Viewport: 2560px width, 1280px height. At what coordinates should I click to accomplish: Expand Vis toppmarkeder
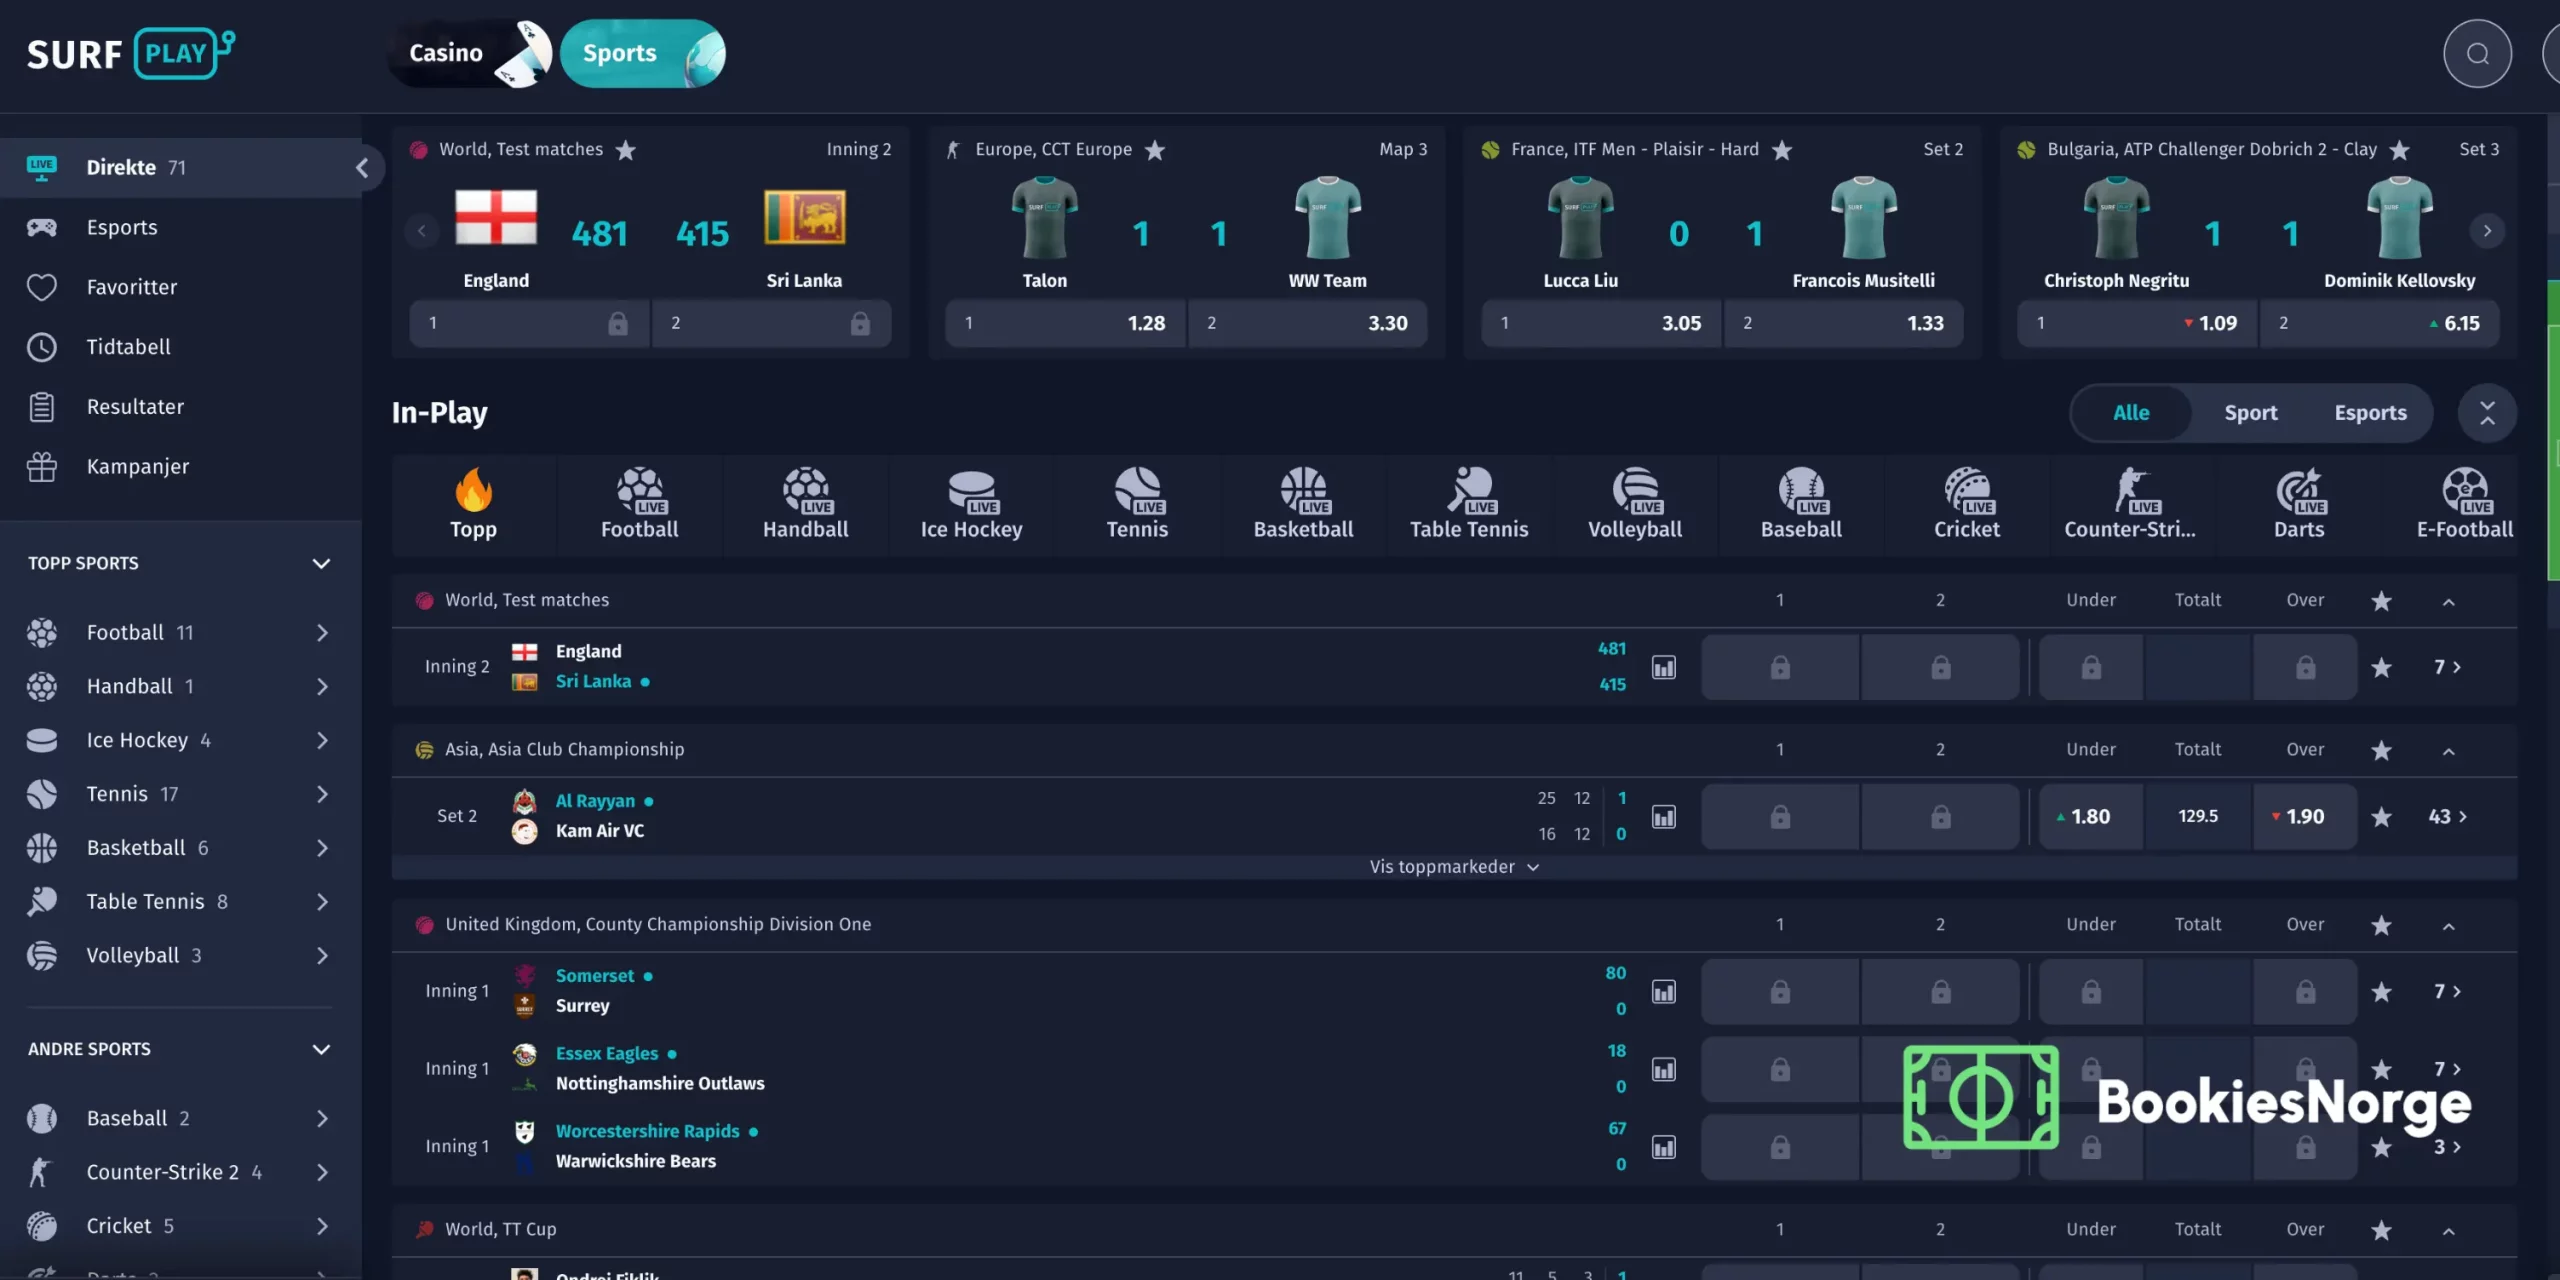click(1454, 867)
